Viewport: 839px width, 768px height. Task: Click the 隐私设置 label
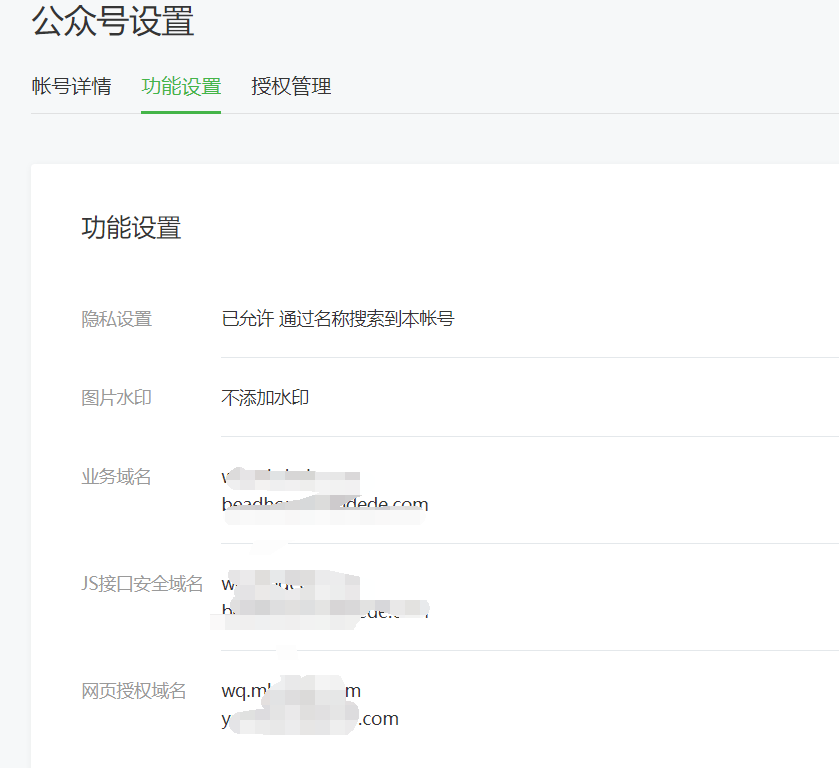pyautogui.click(x=116, y=319)
